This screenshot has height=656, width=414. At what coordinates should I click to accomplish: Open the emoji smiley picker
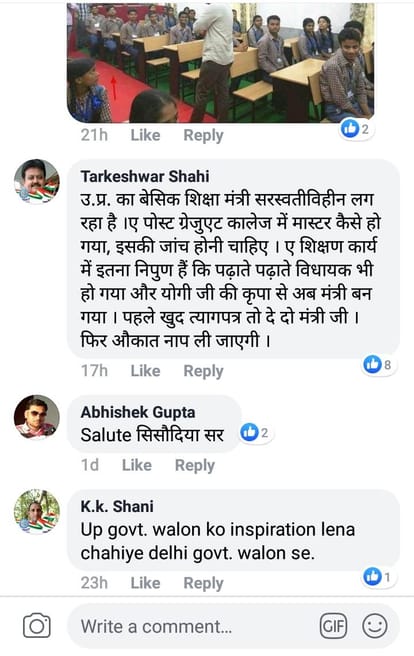pos(375,626)
